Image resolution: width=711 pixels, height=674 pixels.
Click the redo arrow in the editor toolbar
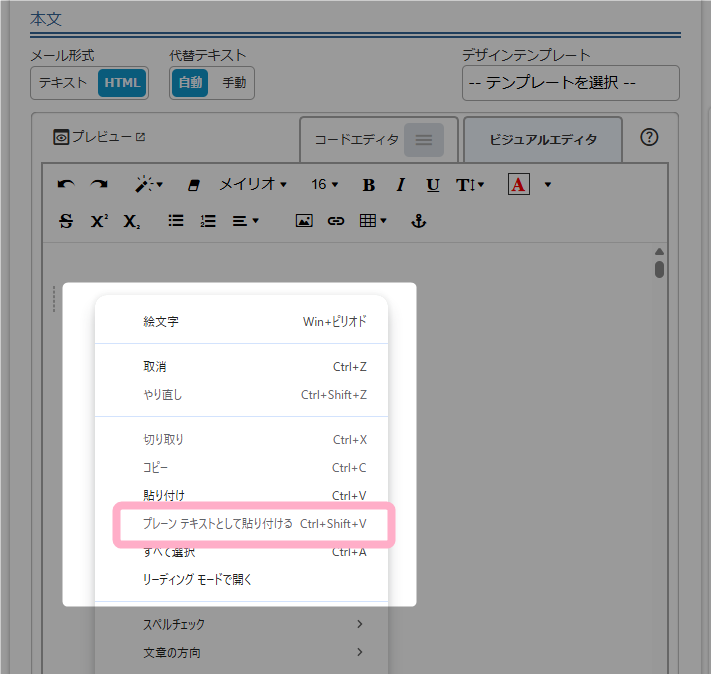coord(98,185)
